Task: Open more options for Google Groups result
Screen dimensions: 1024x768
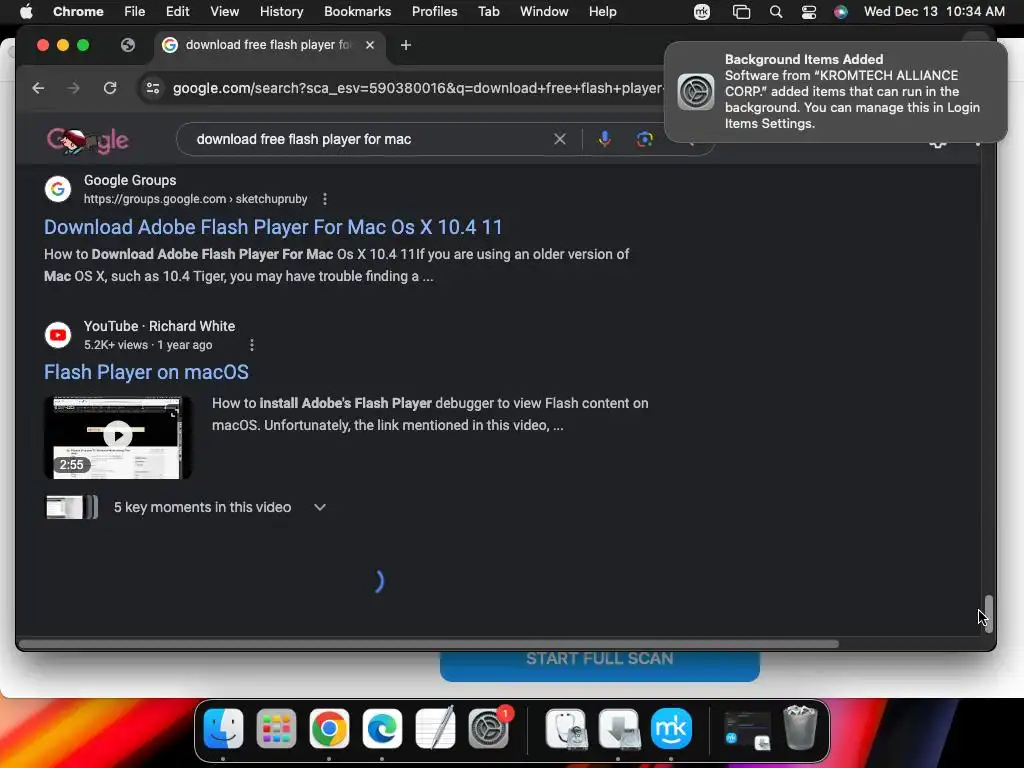Action: 325,199
